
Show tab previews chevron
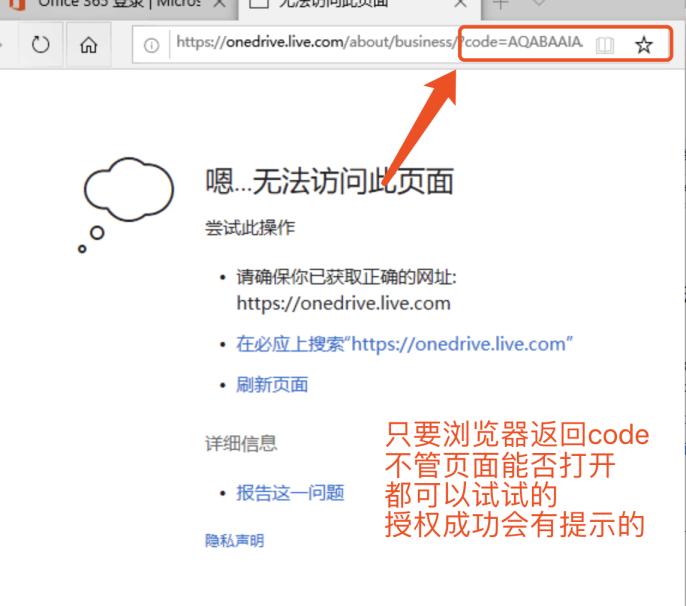[x=539, y=4]
